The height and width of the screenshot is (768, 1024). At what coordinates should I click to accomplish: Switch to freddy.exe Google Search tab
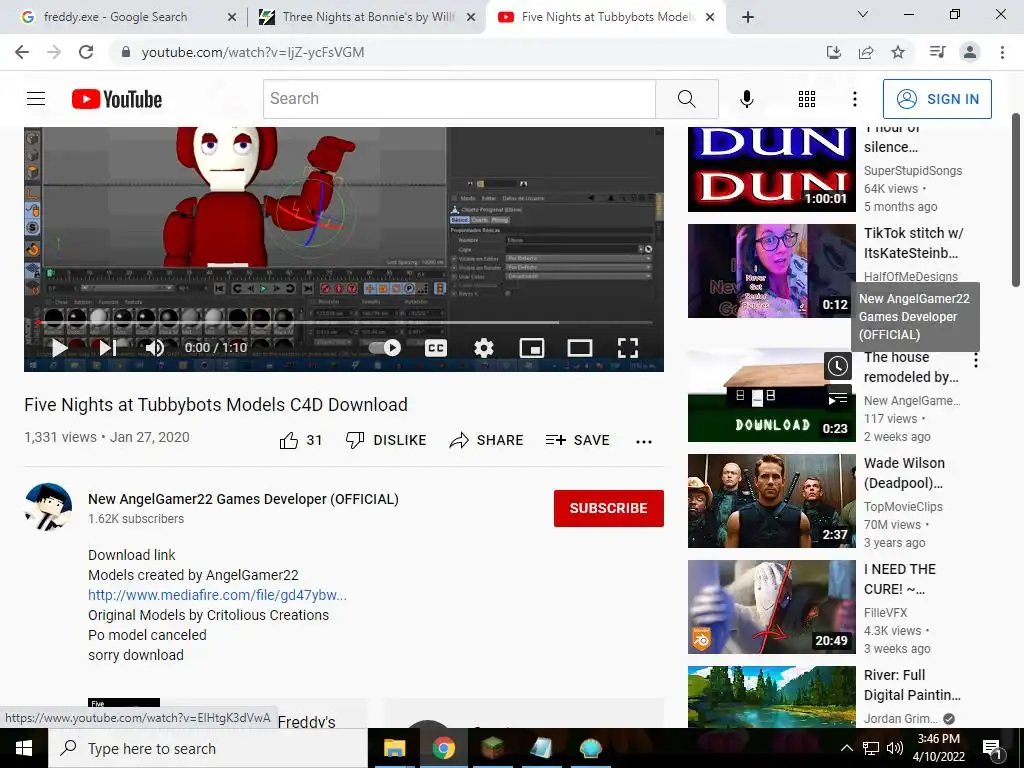(116, 17)
